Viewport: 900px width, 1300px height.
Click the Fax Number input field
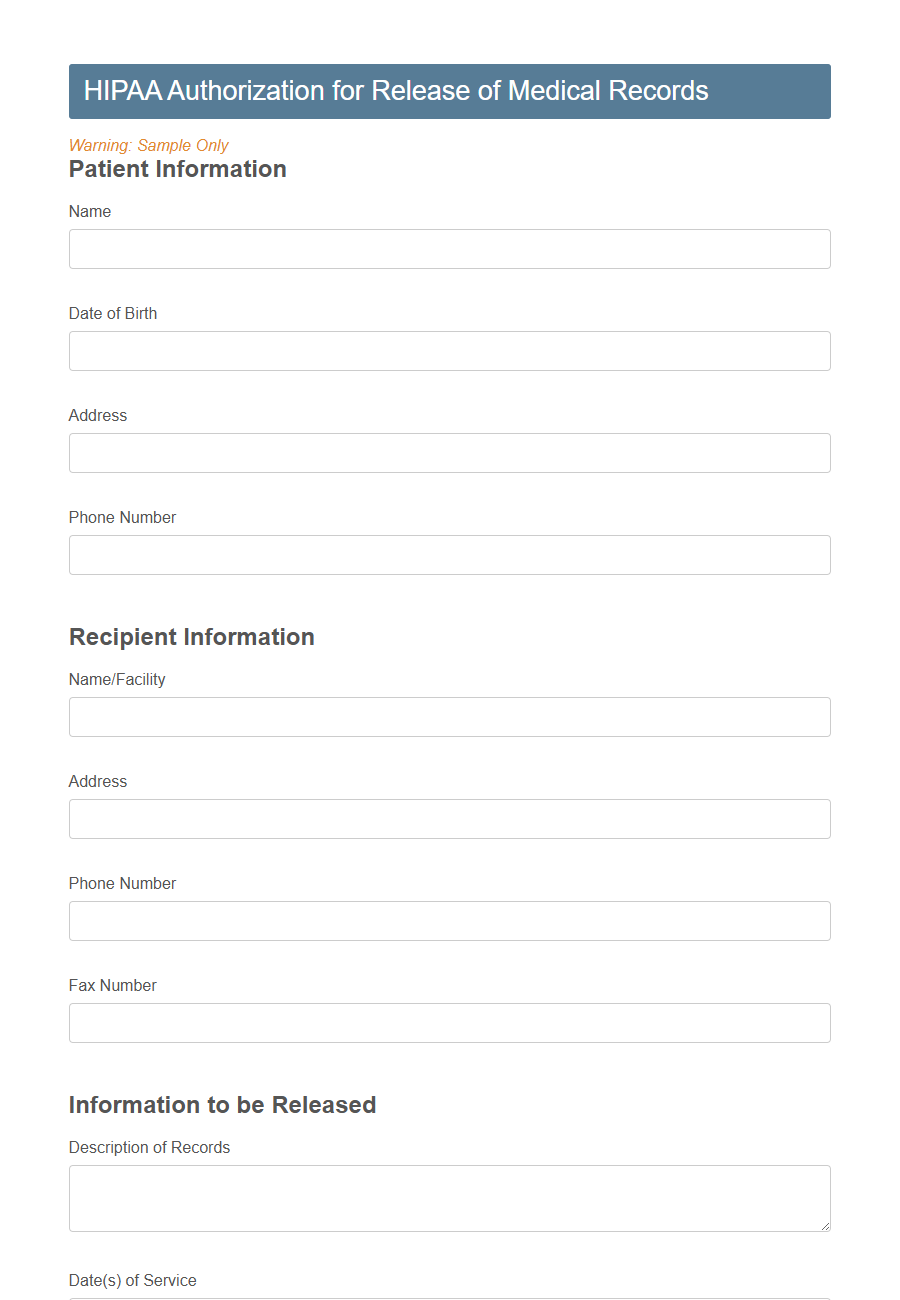tap(449, 1022)
